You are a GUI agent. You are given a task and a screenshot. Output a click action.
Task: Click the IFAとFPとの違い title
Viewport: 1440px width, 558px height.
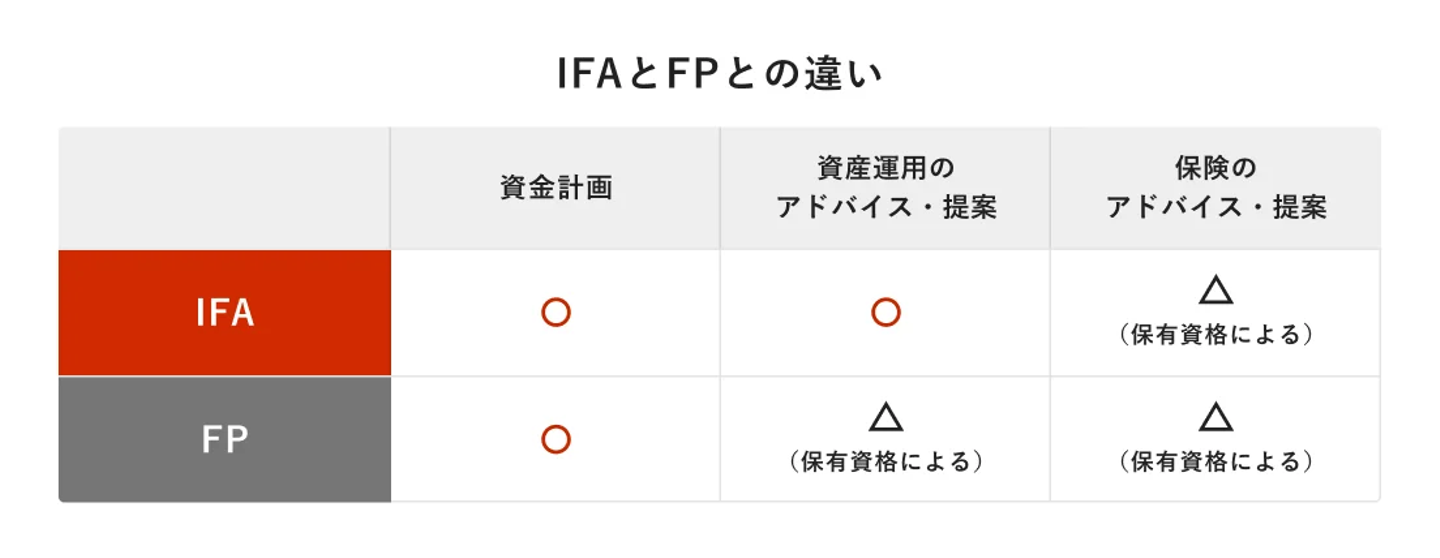pyautogui.click(x=720, y=76)
